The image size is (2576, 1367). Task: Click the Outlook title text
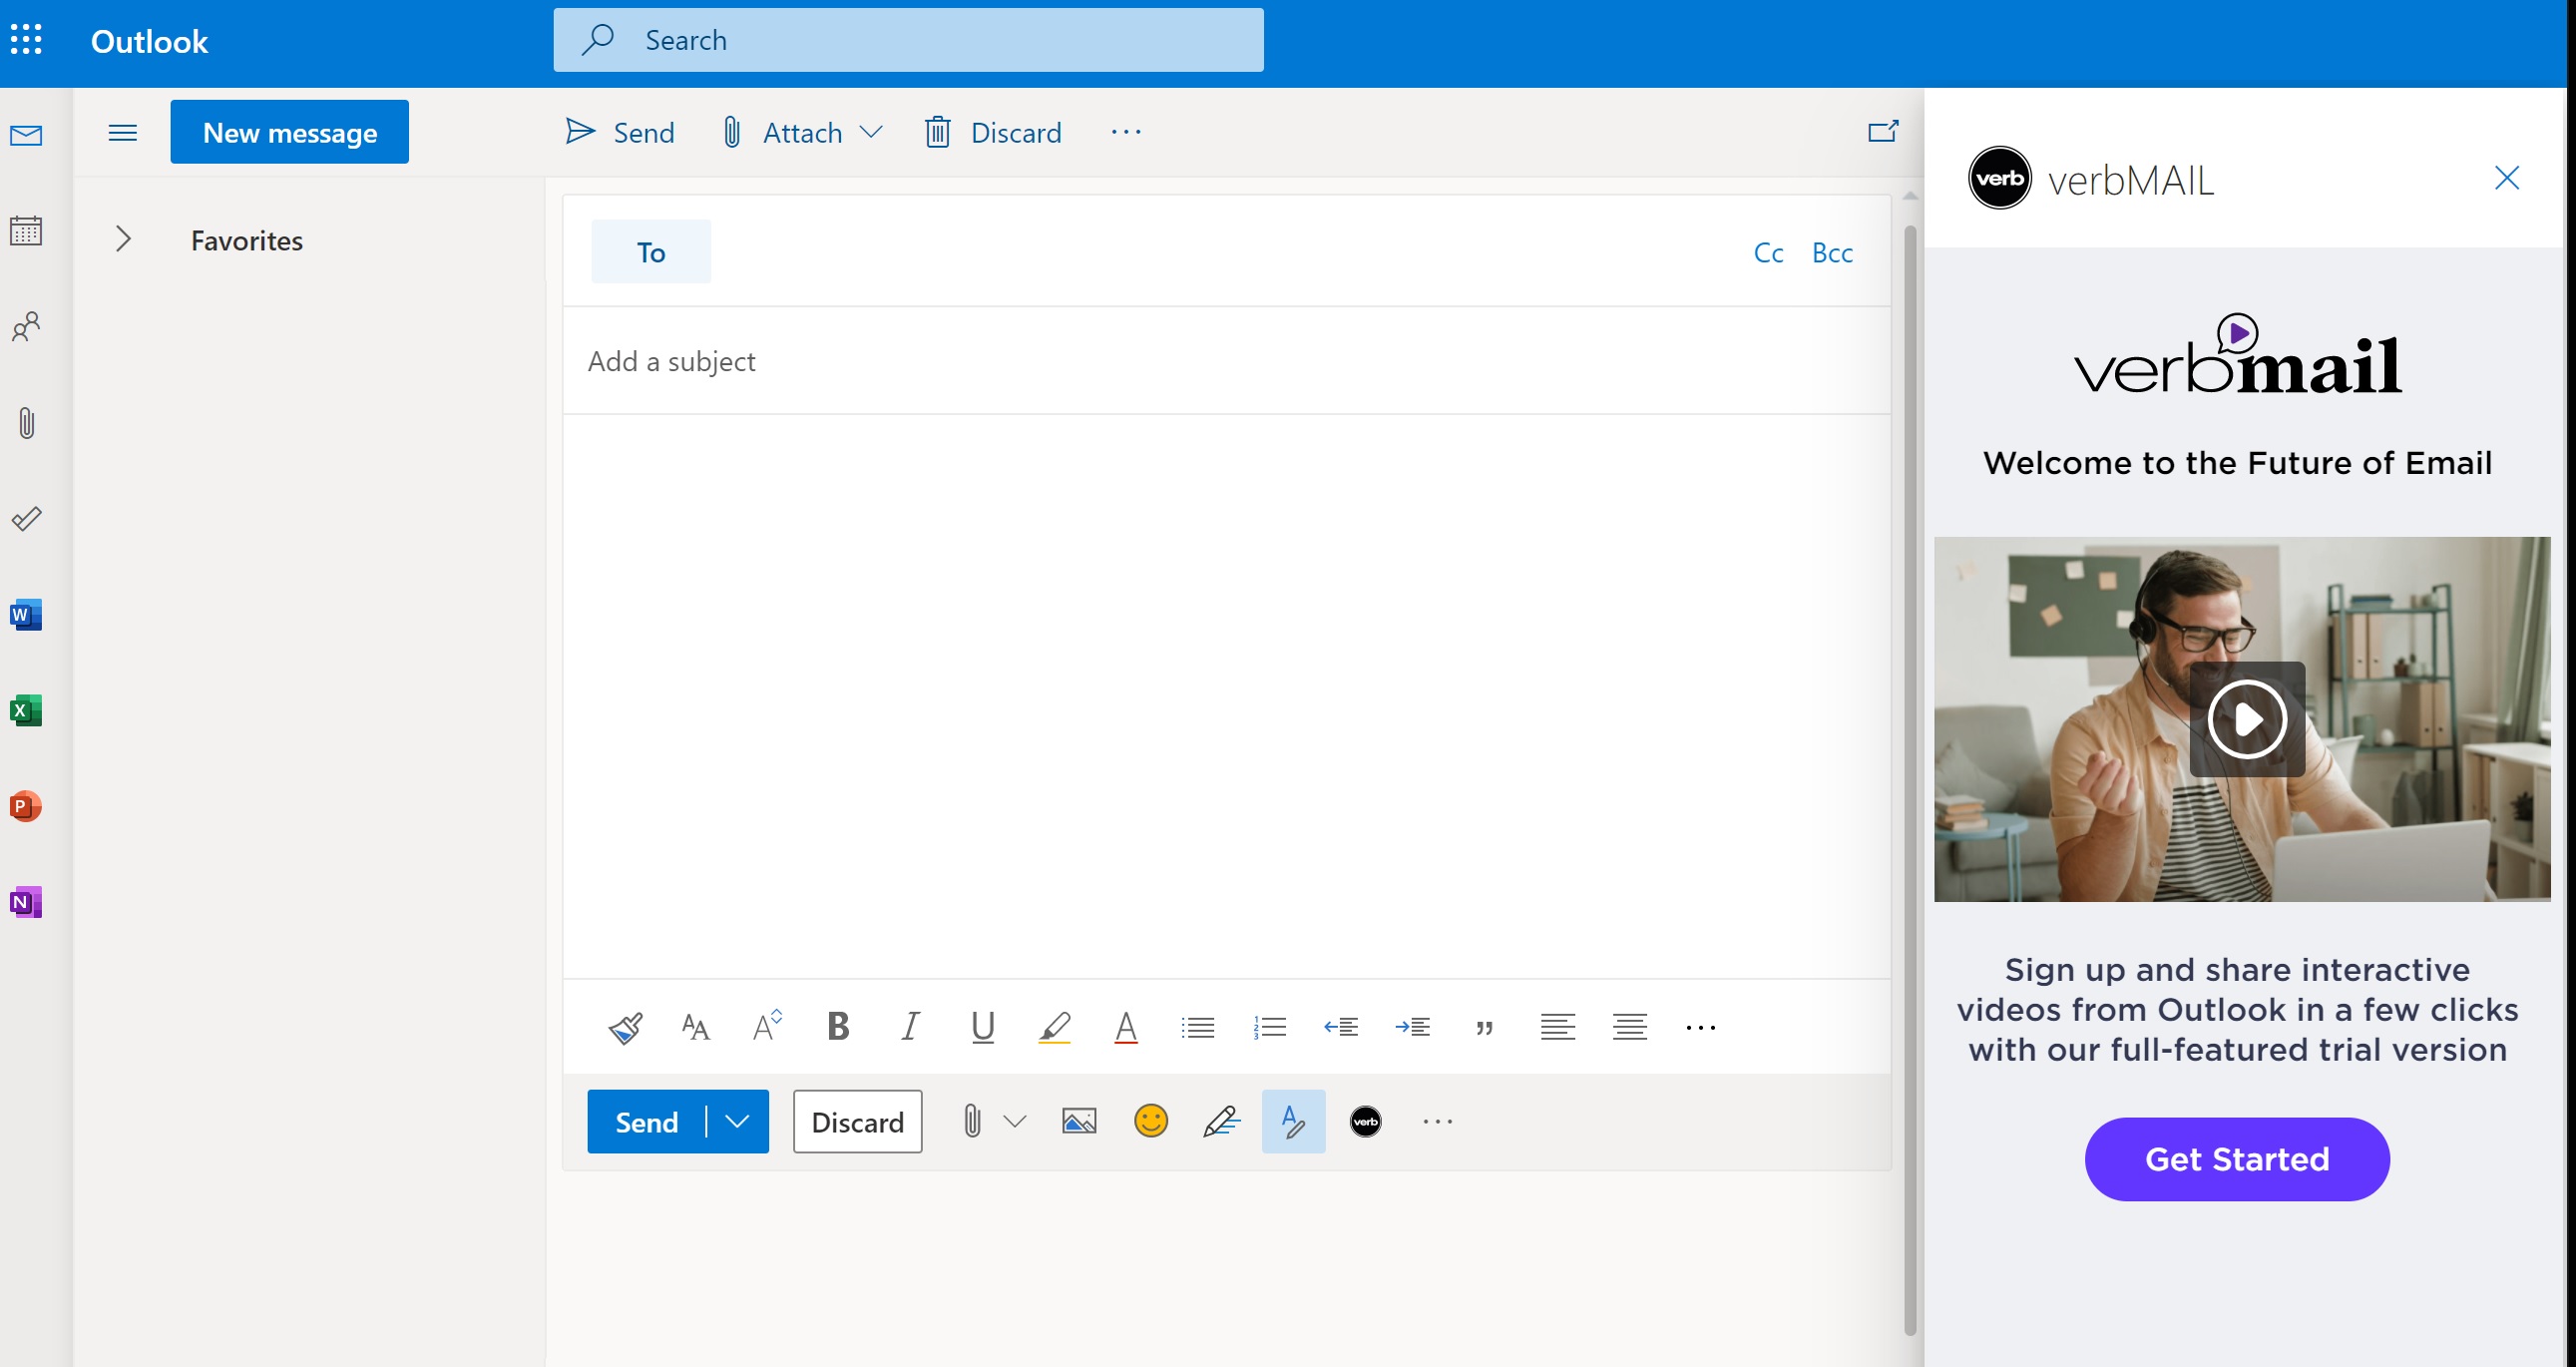click(149, 41)
